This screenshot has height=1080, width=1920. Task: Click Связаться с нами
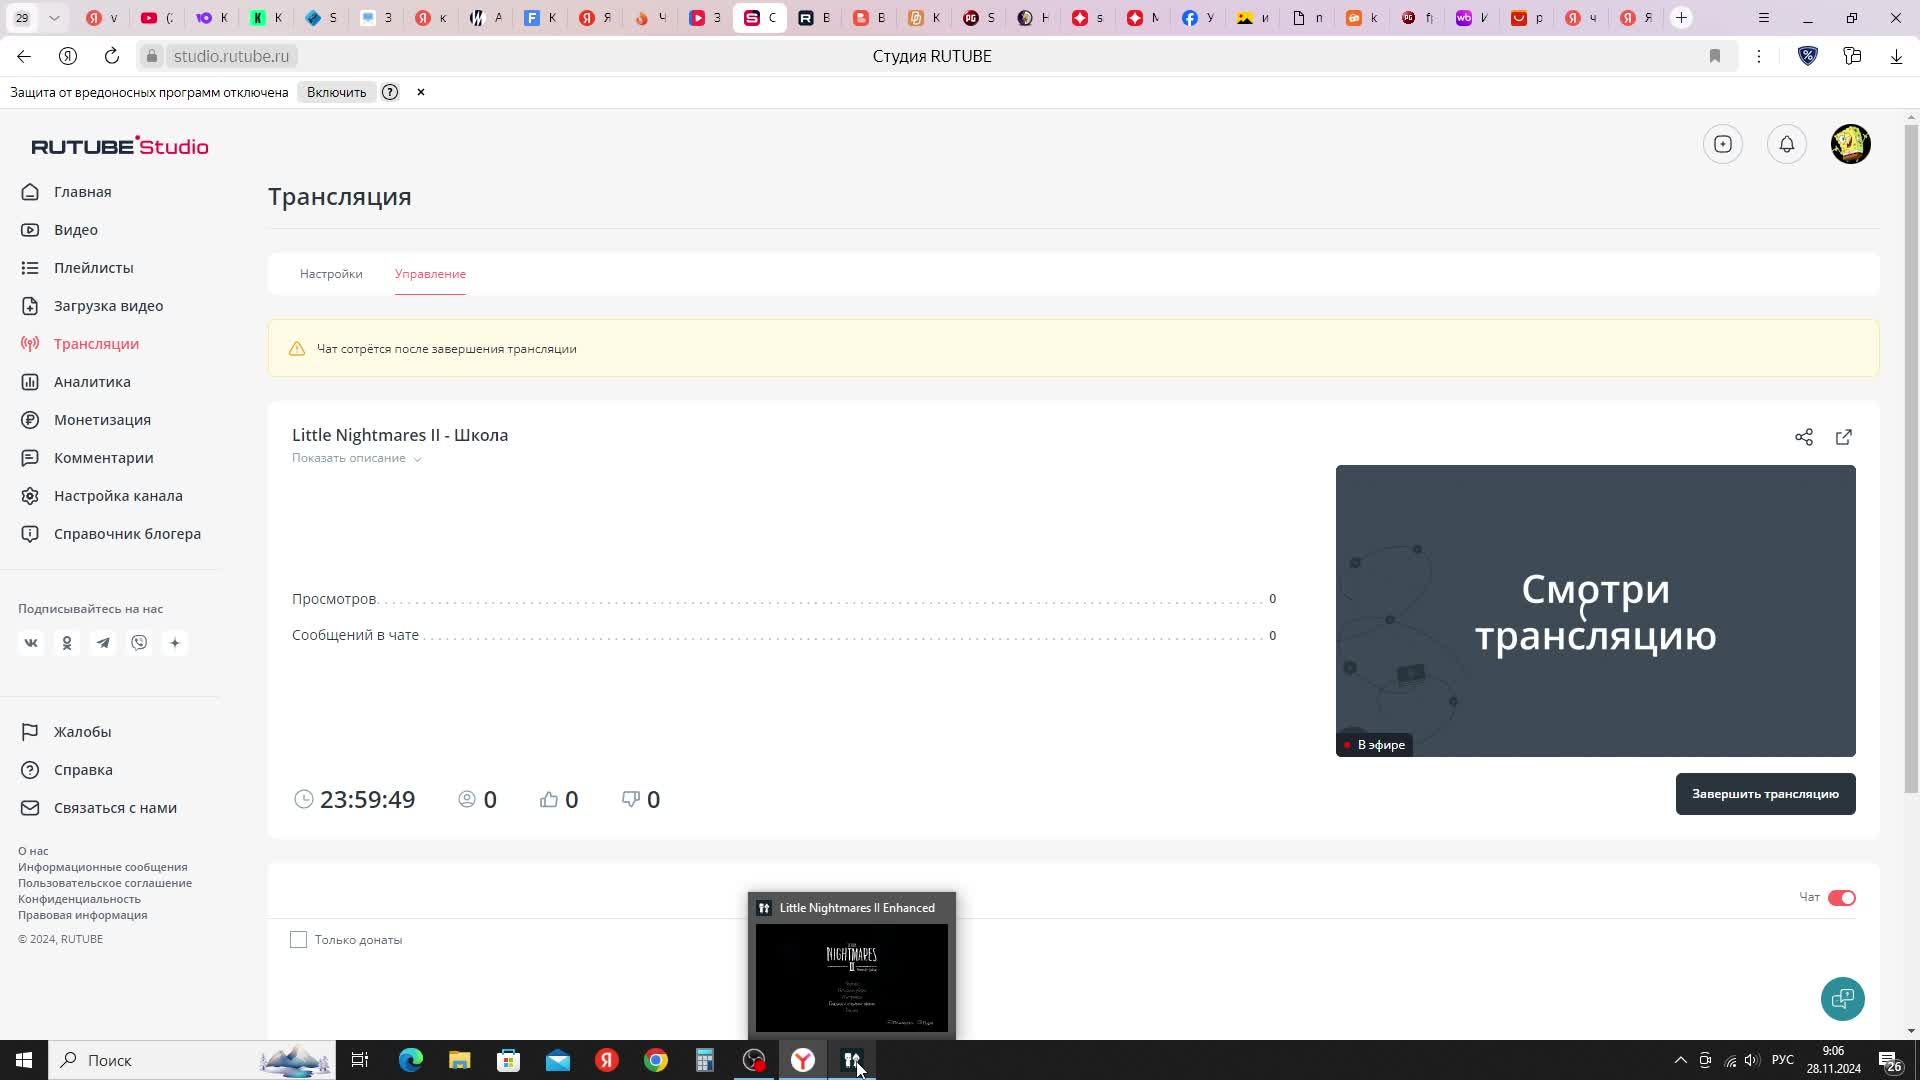coord(115,808)
